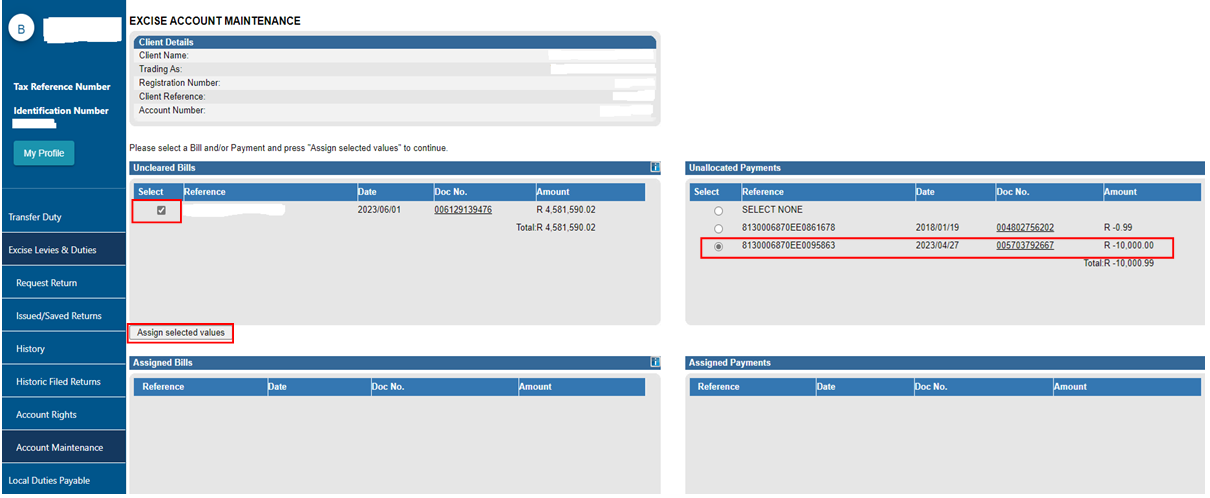Toggle the Uncleared Bills select checkbox
The image size is (1210, 498).
click(x=161, y=210)
